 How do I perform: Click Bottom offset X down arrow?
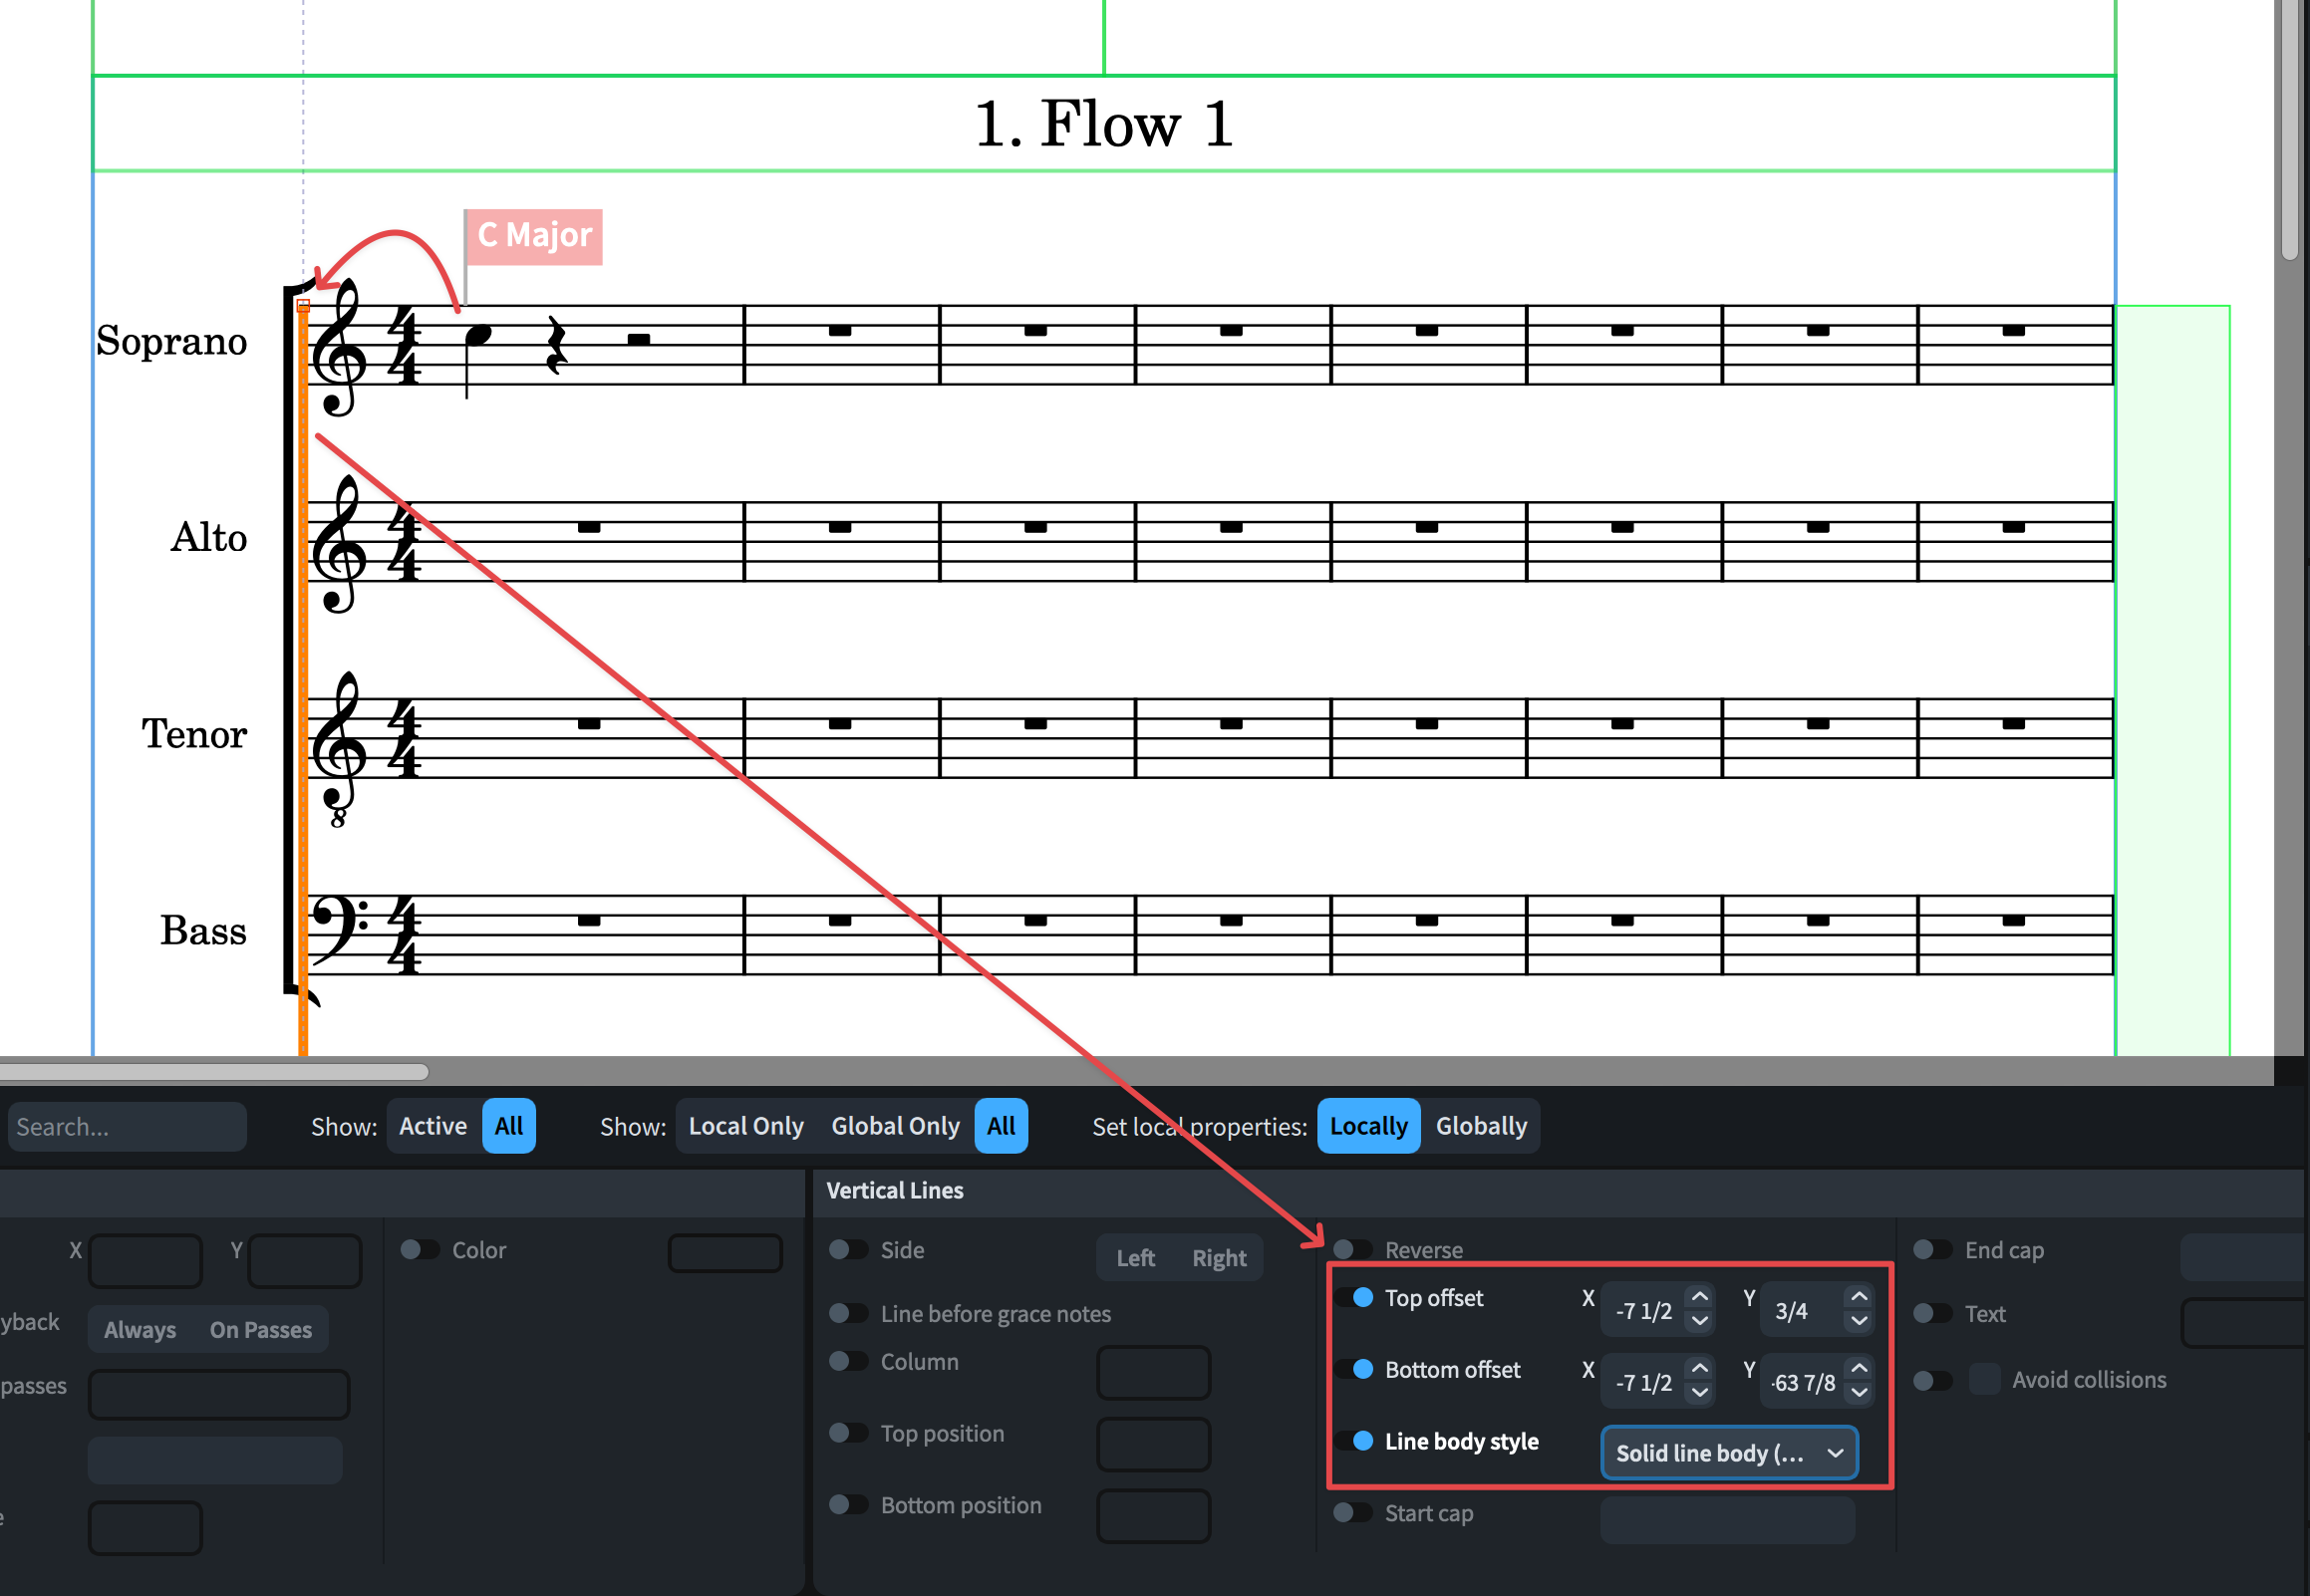click(1699, 1393)
